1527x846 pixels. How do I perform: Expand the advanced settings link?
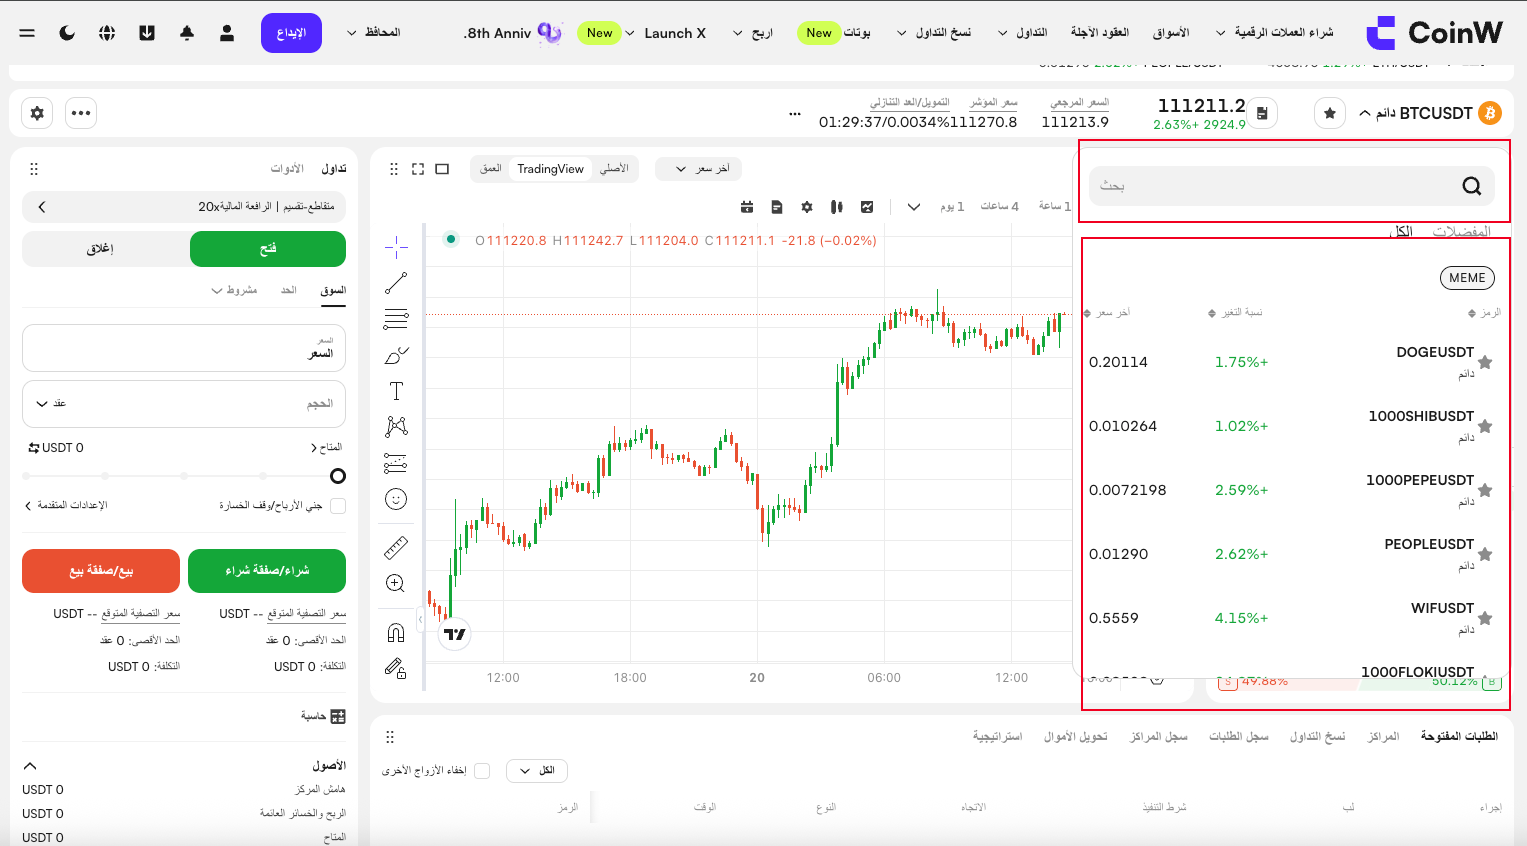click(x=66, y=506)
